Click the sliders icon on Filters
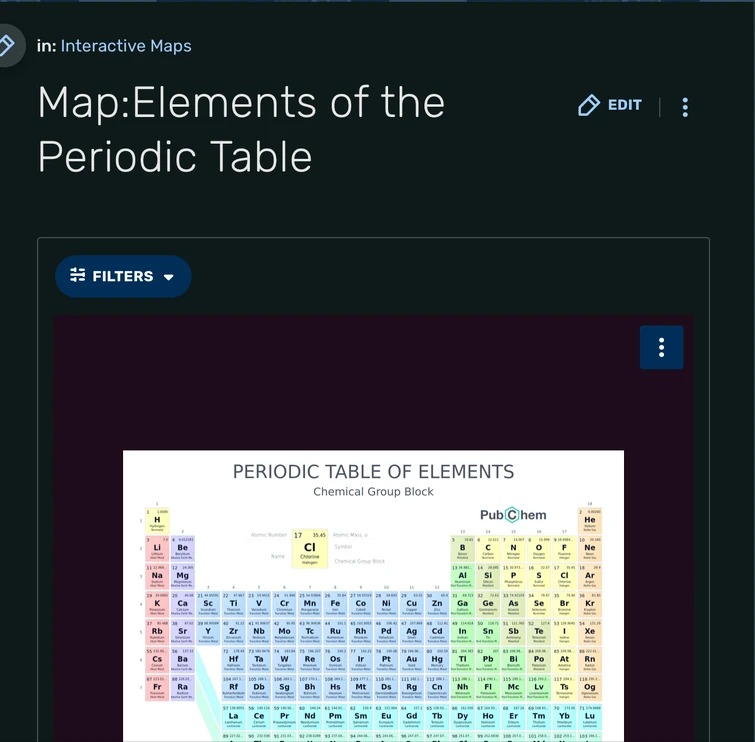This screenshot has height=742, width=755. [76, 276]
